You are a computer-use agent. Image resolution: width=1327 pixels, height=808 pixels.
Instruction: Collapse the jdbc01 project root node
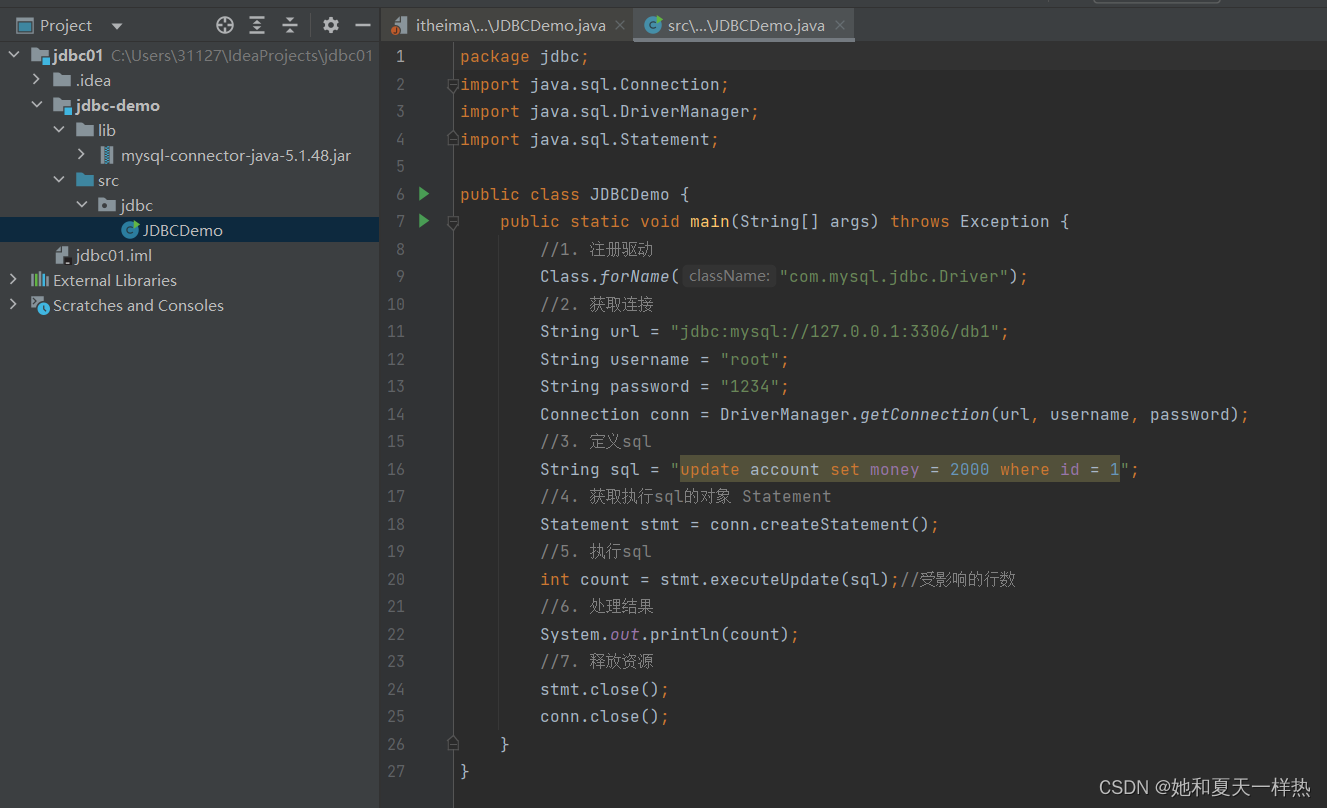point(13,55)
